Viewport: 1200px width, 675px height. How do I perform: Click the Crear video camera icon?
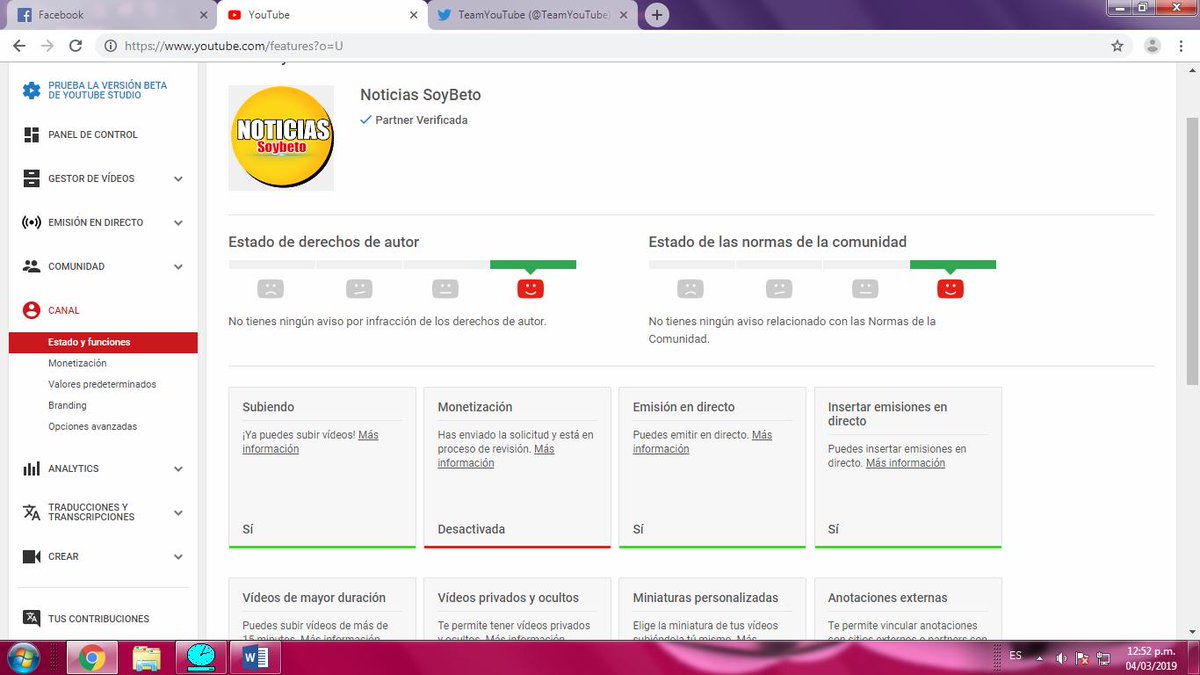click(31, 556)
